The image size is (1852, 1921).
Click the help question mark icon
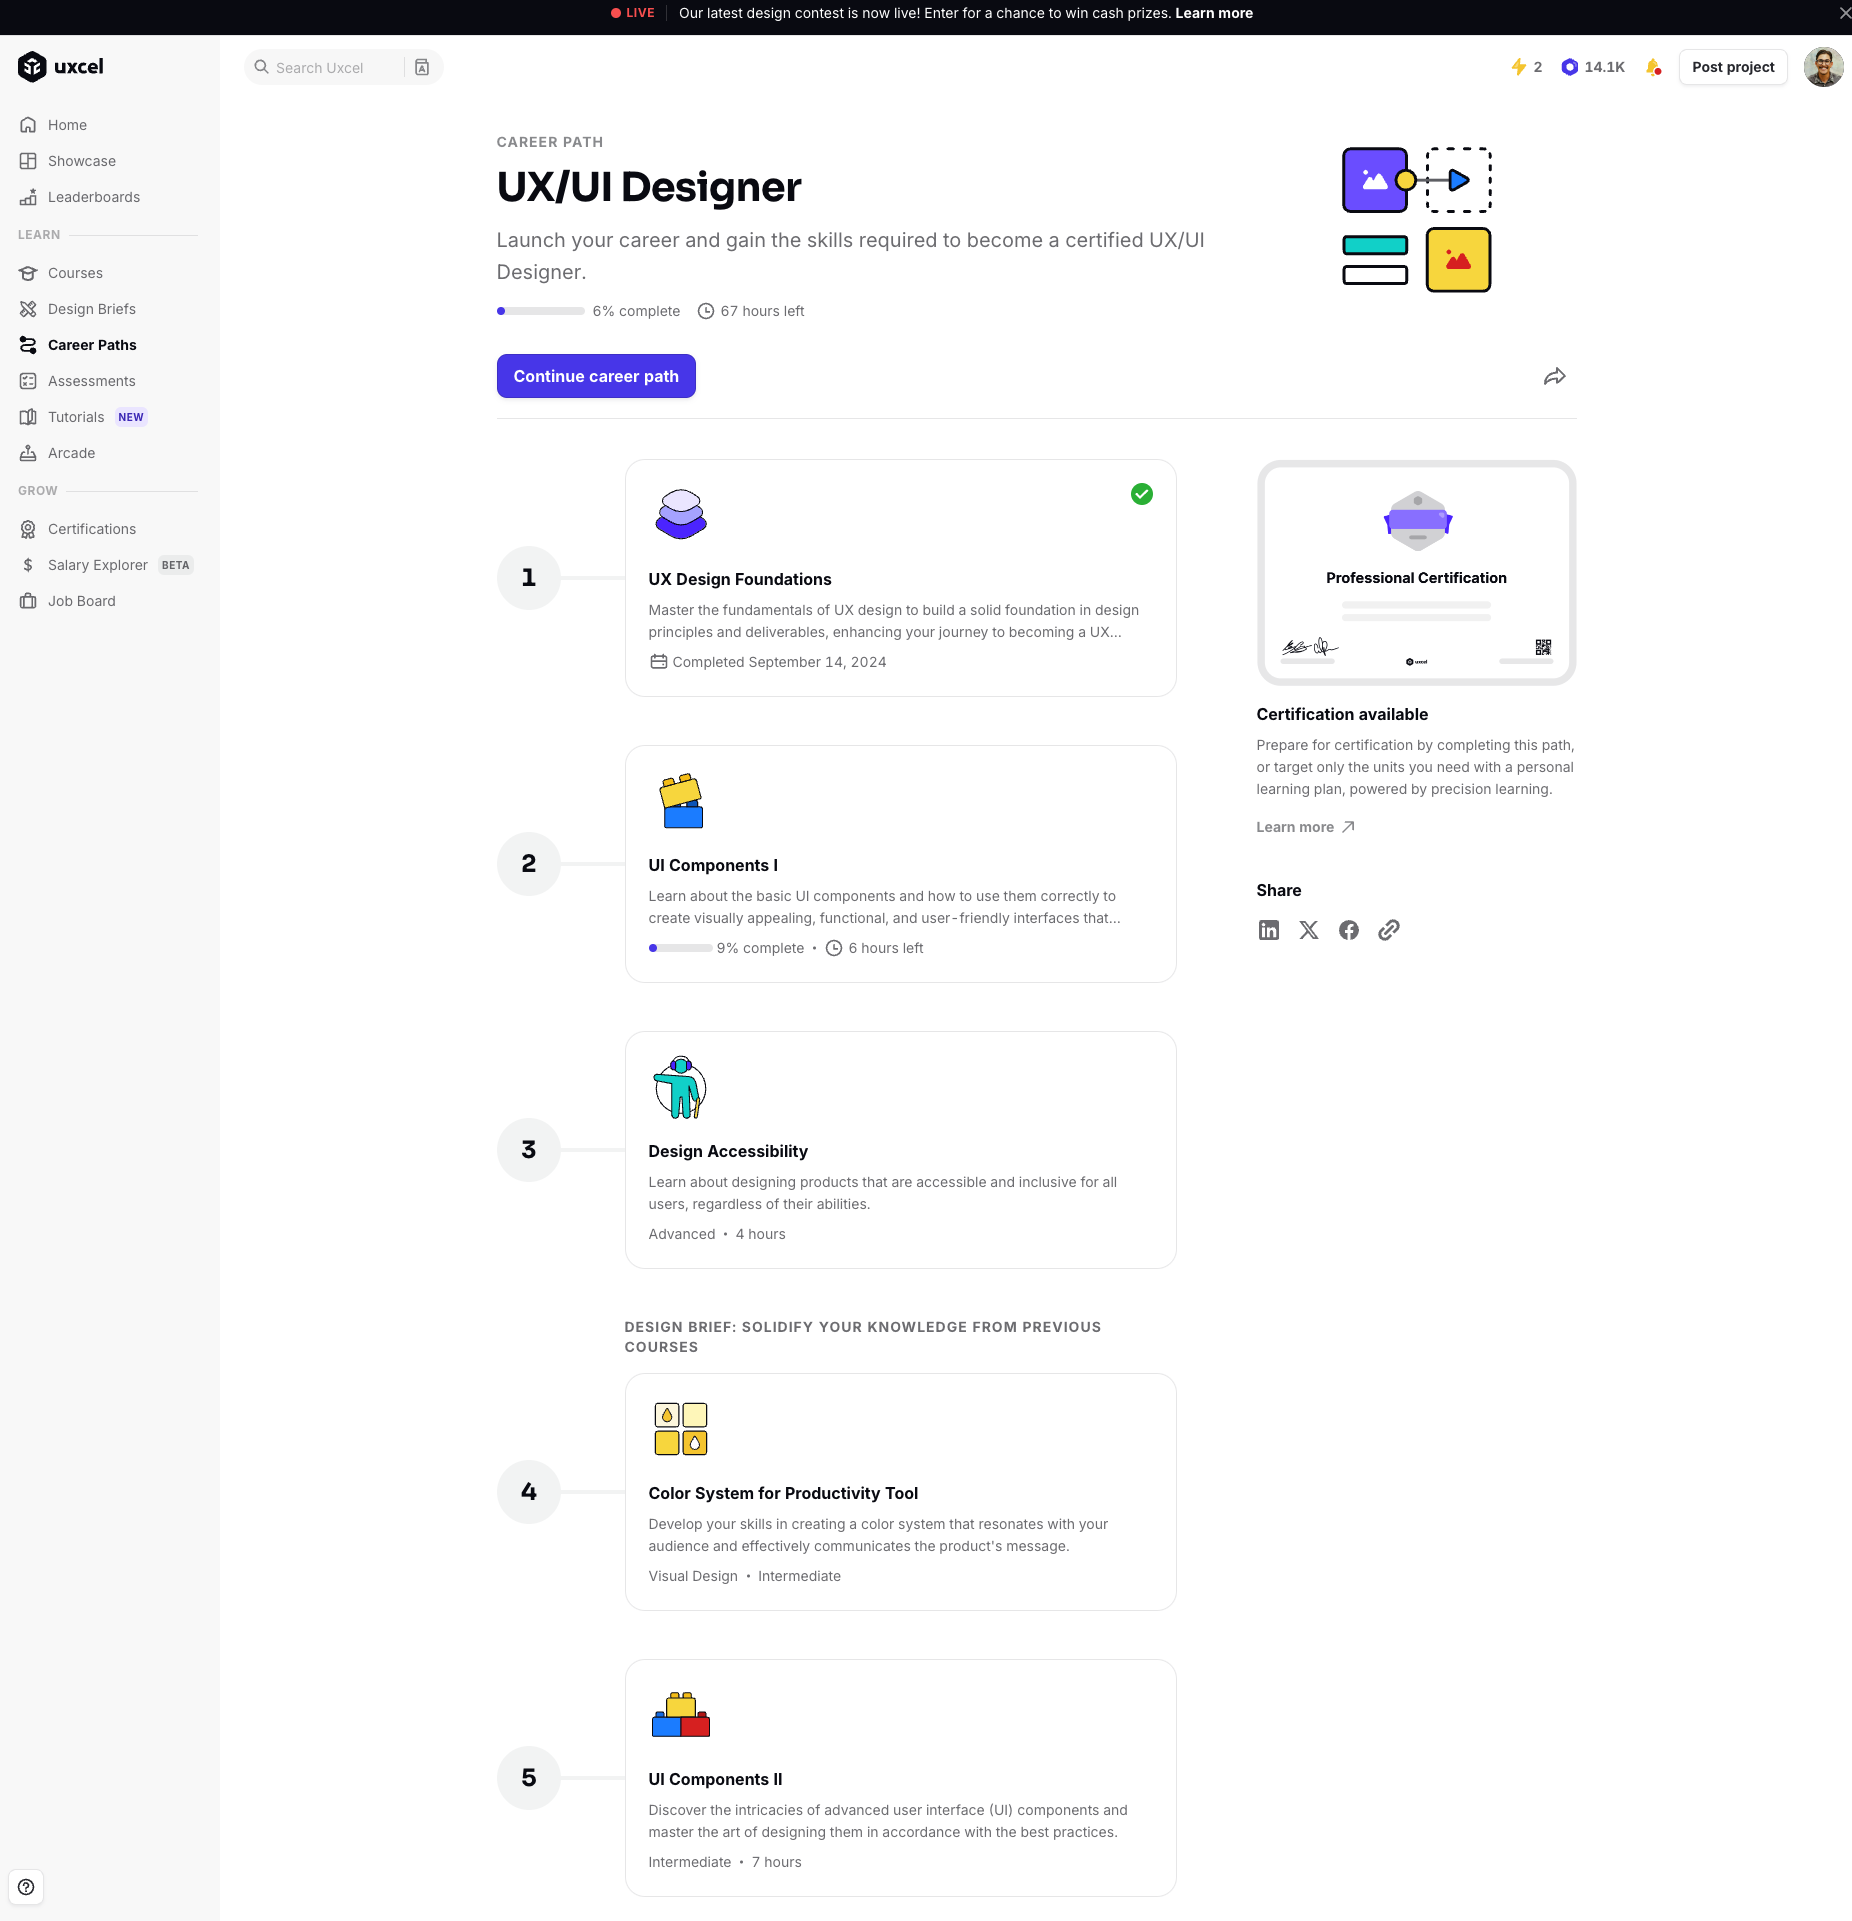(26, 1887)
